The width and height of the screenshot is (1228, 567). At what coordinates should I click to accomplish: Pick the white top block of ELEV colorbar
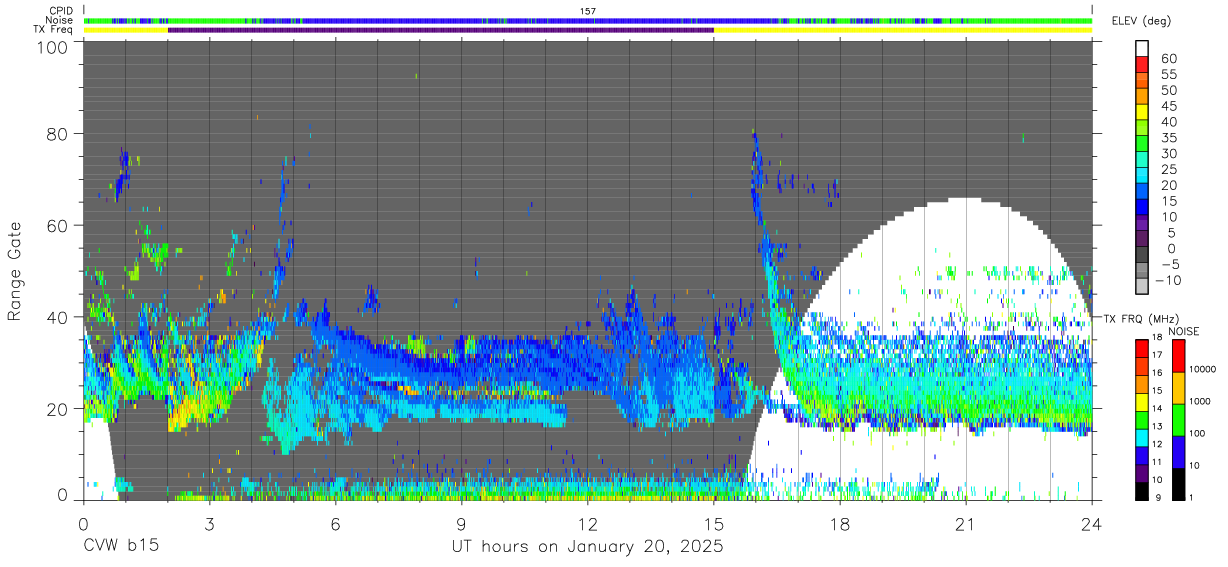point(1143,48)
